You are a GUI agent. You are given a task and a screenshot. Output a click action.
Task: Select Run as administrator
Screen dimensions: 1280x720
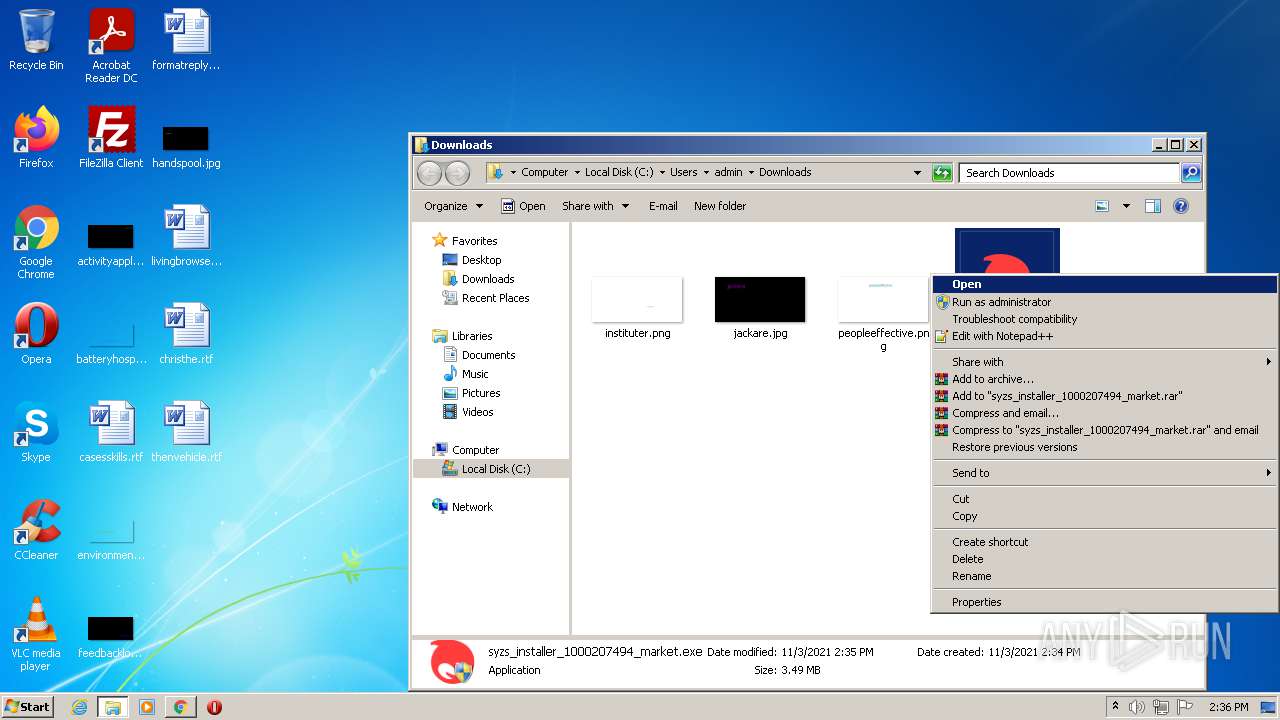point(1105,302)
